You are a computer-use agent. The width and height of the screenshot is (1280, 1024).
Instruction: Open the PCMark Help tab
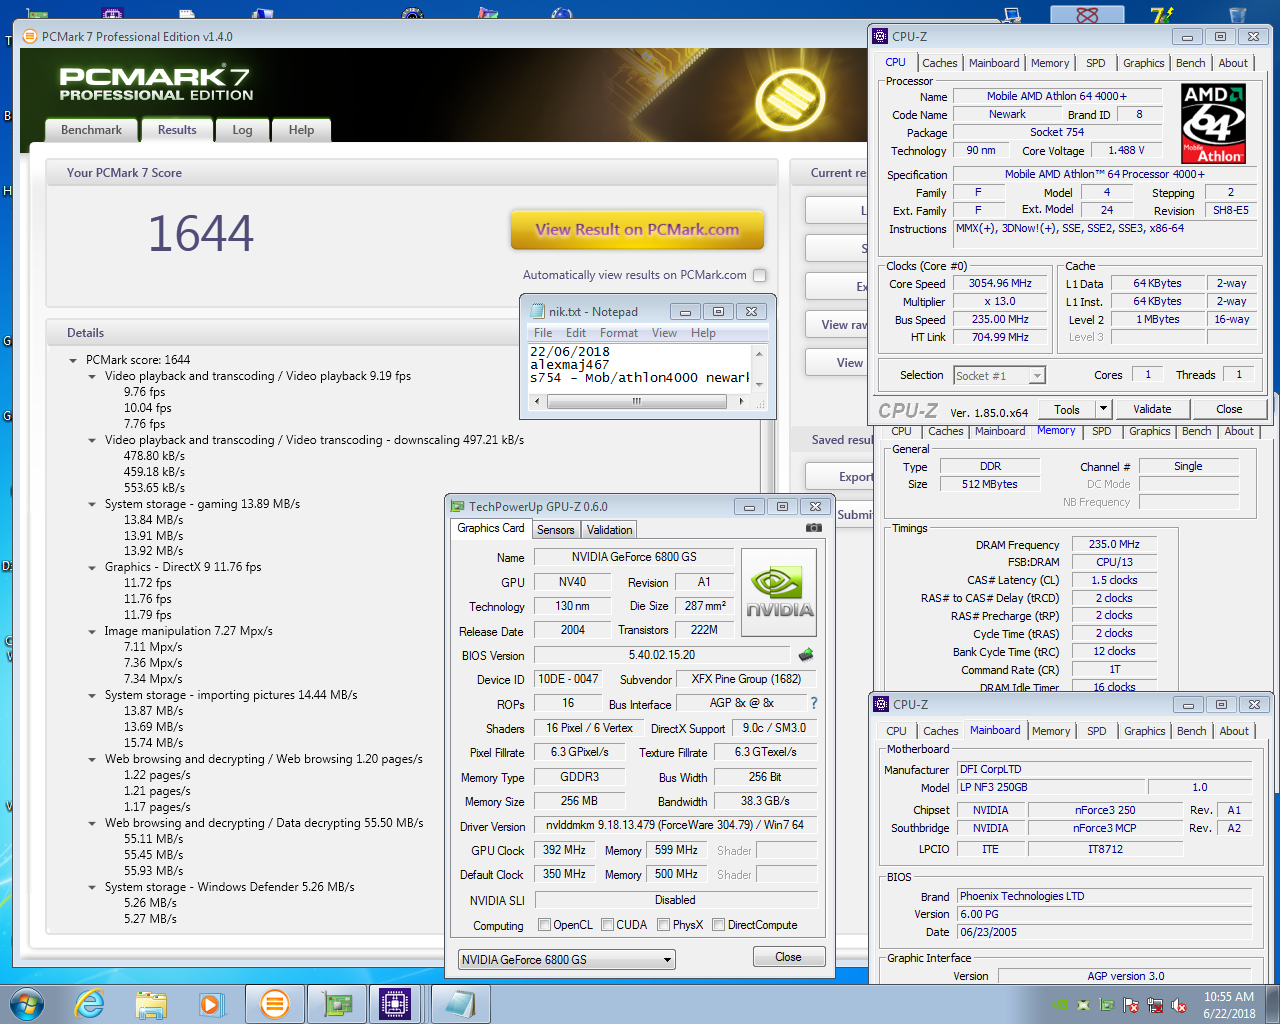[x=301, y=130]
